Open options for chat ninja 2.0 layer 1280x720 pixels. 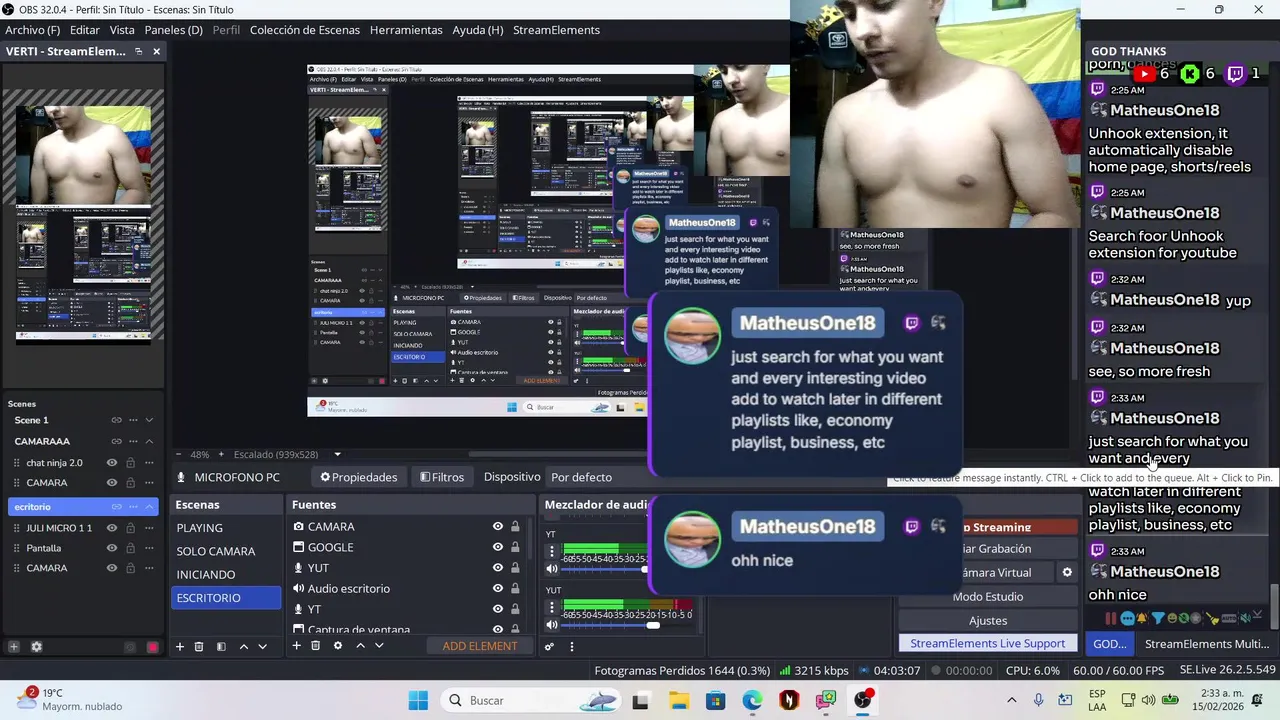pos(149,463)
